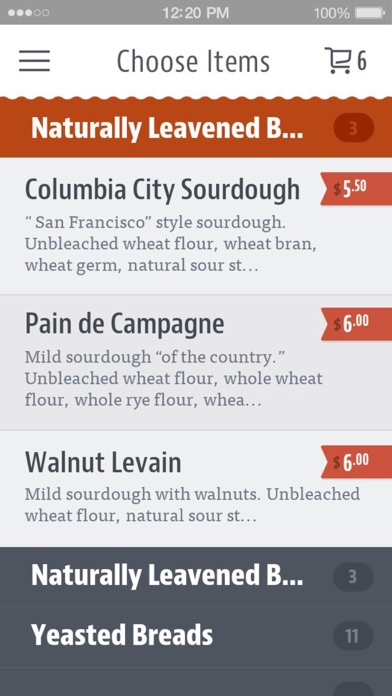Open the shopping cart icon

[x=338, y=60]
